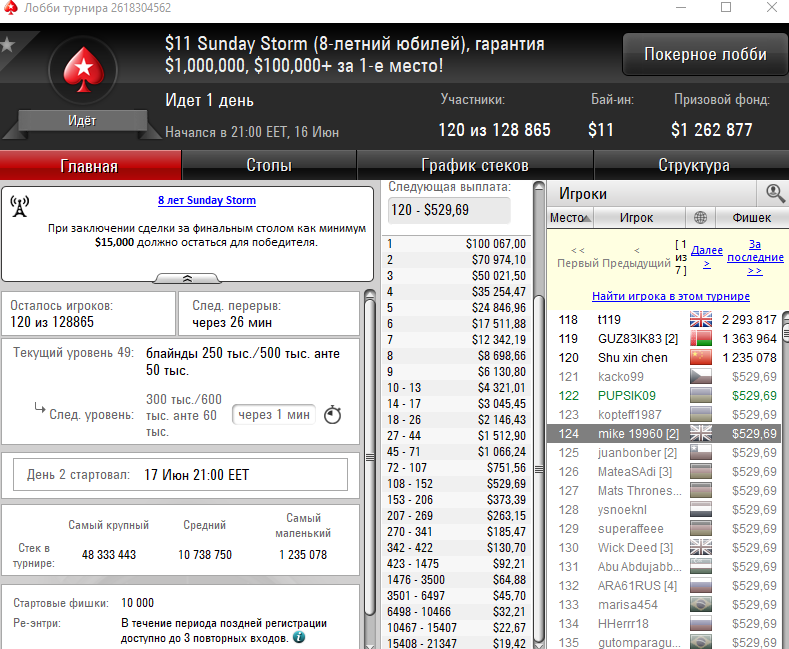Select player row kacko99
This screenshot has width=789, height=649.
click(x=663, y=377)
